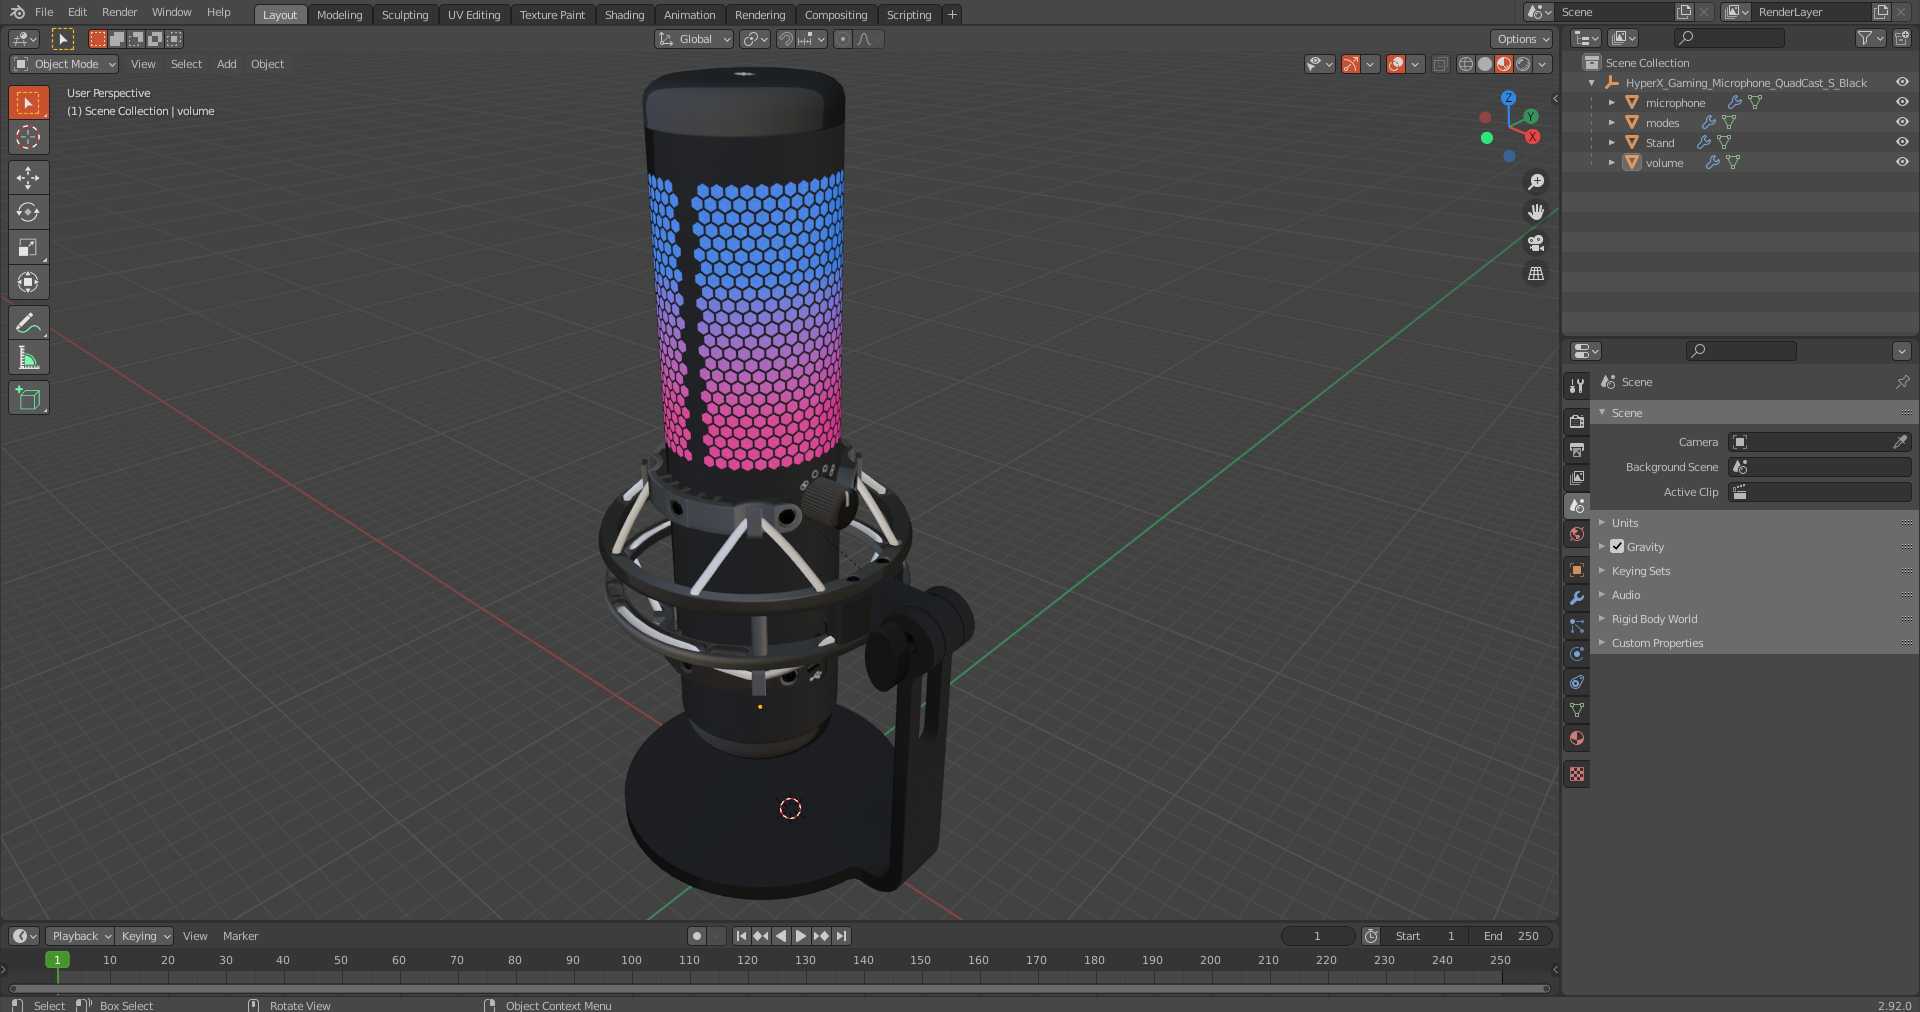The image size is (1920, 1012).
Task: Open the Material properties tab
Action: point(1577,738)
